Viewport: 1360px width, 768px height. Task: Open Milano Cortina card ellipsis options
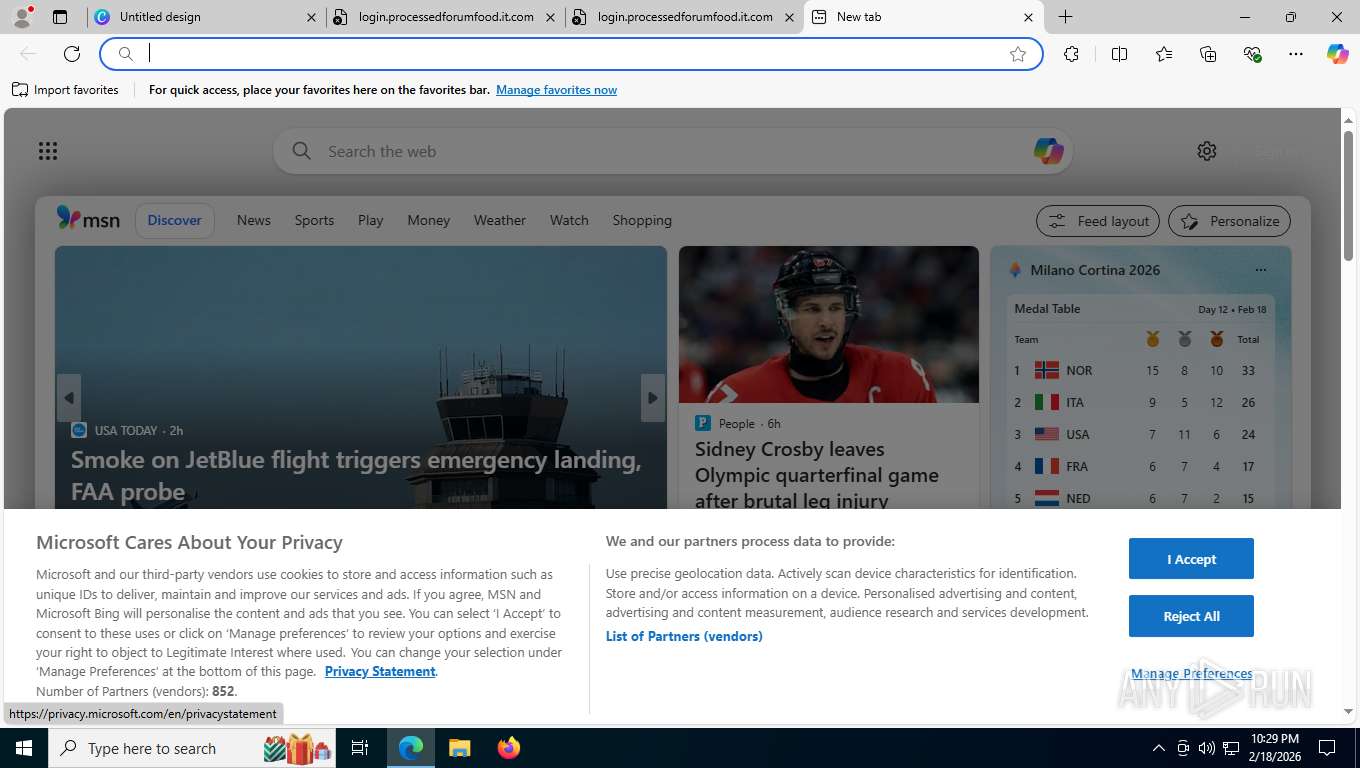pyautogui.click(x=1260, y=270)
